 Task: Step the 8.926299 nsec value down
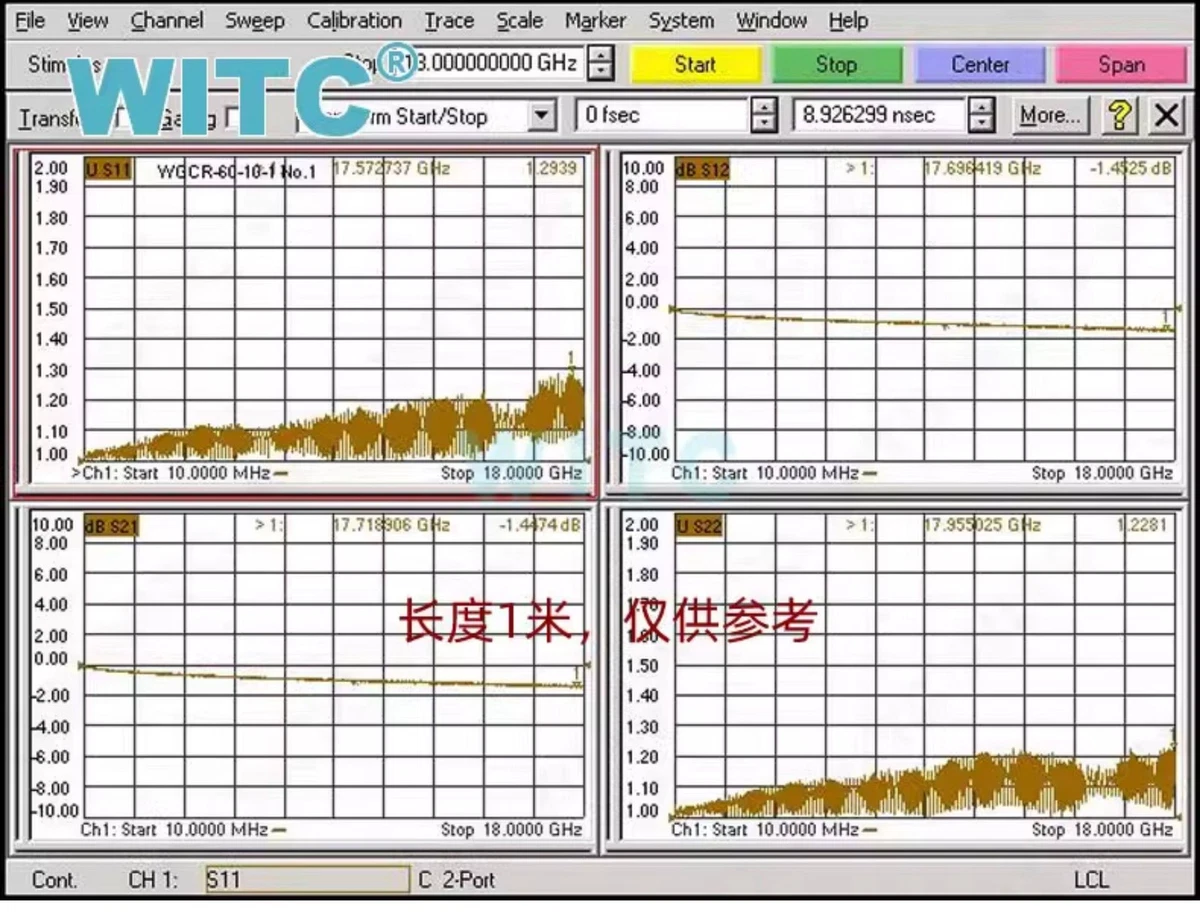click(x=981, y=124)
